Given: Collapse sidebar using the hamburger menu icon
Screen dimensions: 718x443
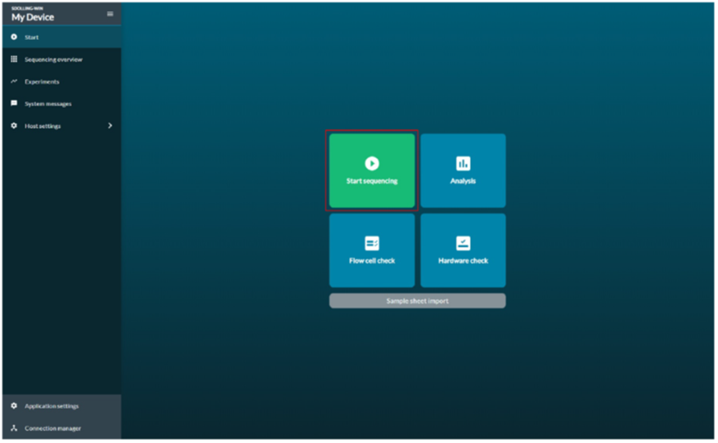Looking at the screenshot, I should tap(110, 14).
